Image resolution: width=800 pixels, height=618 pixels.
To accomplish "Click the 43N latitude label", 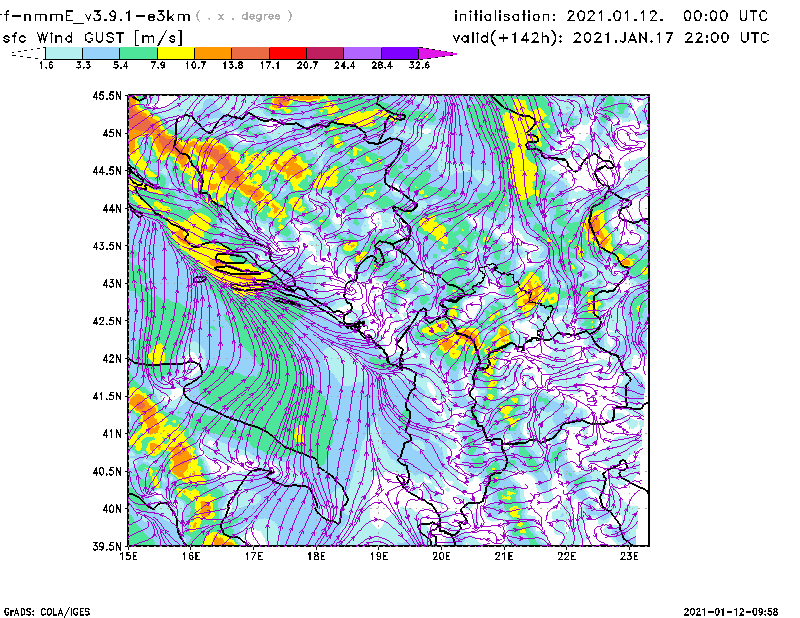I will coord(112,283).
